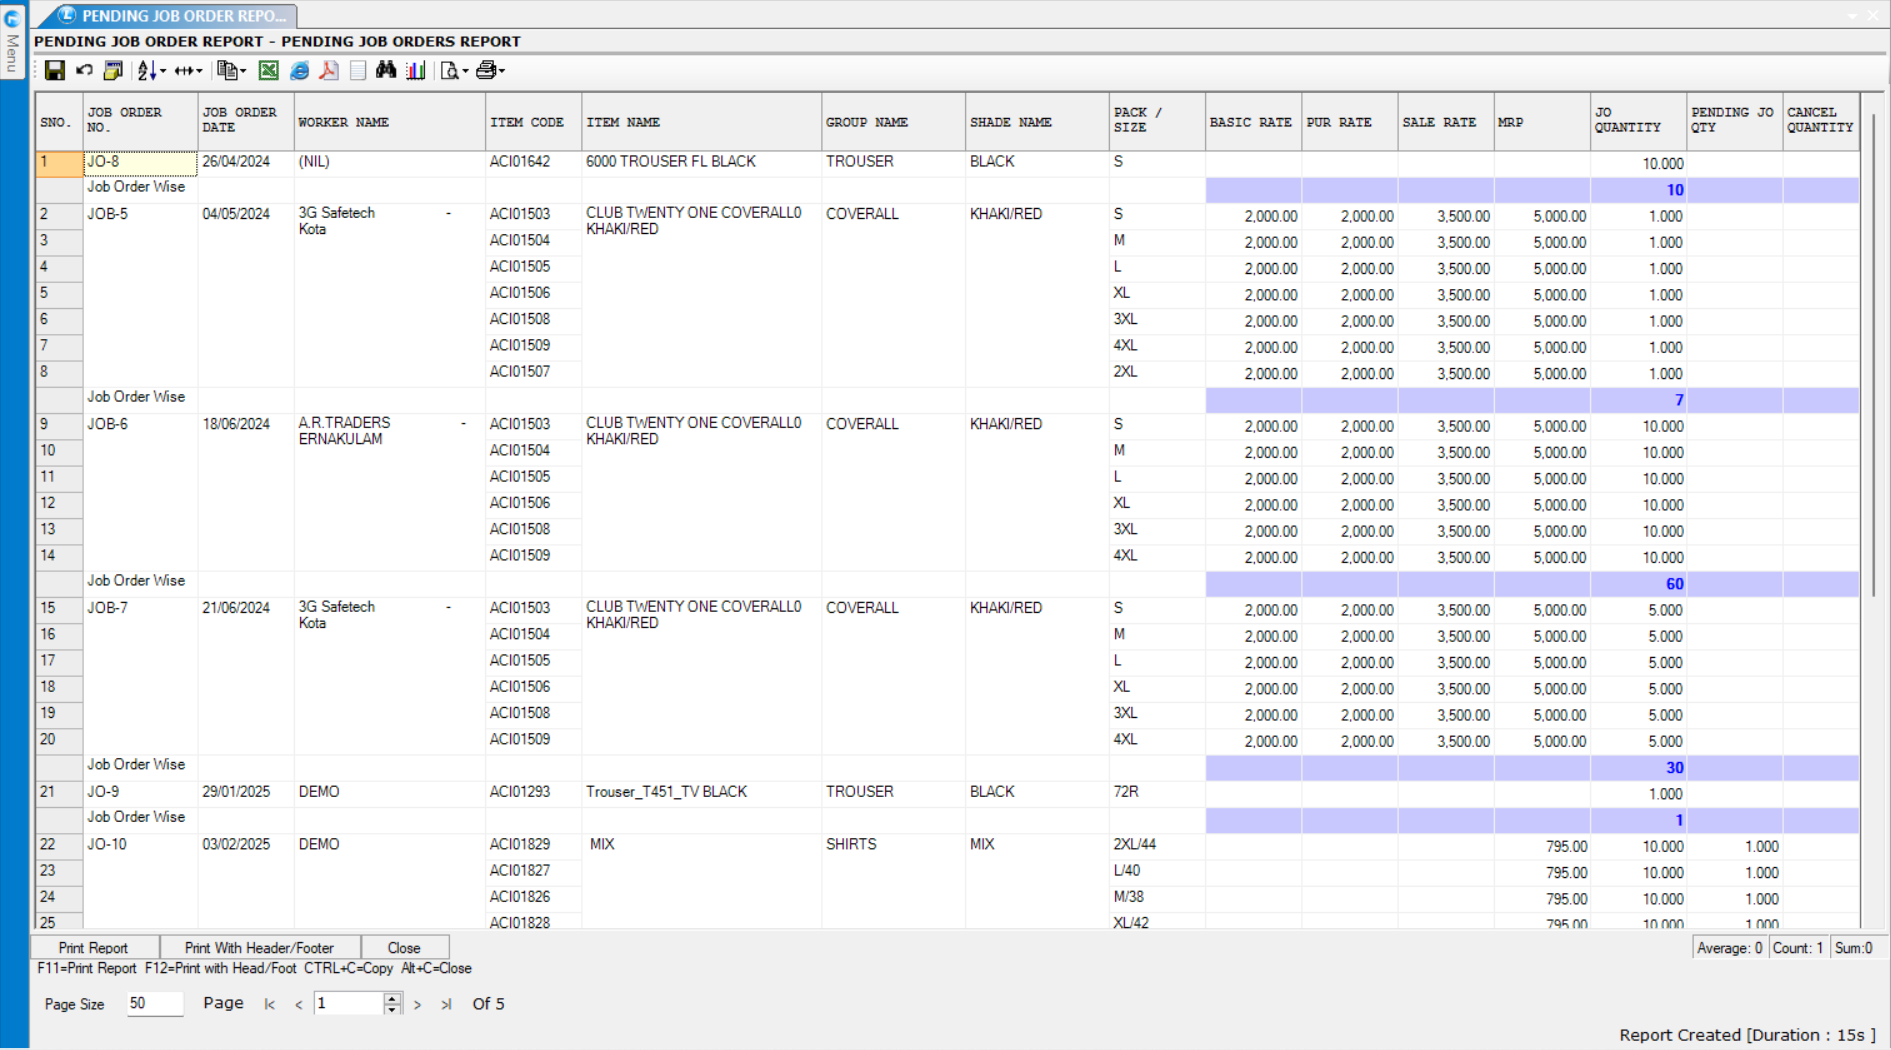The height and width of the screenshot is (1050, 1891).
Task: Click the Print Report button
Action: click(93, 947)
